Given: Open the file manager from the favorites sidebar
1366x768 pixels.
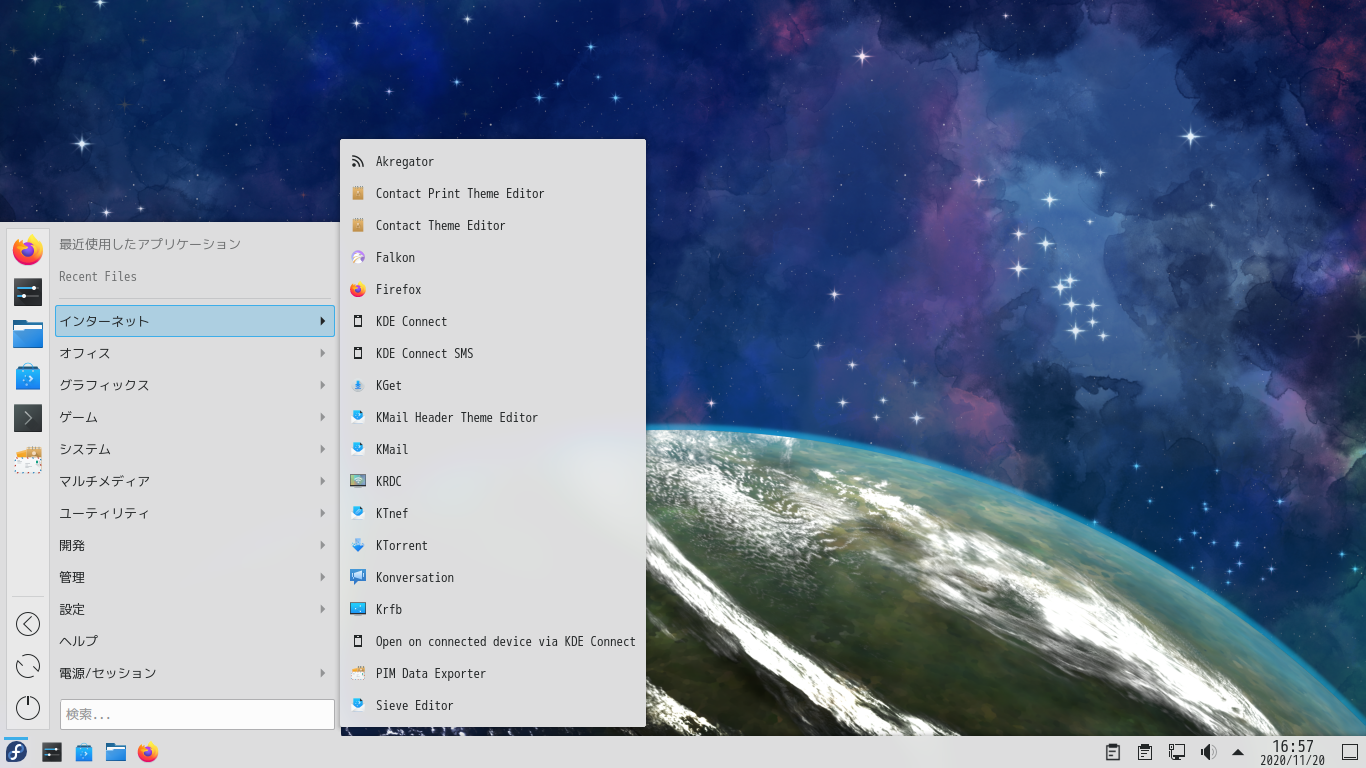Looking at the screenshot, I should (x=28, y=334).
